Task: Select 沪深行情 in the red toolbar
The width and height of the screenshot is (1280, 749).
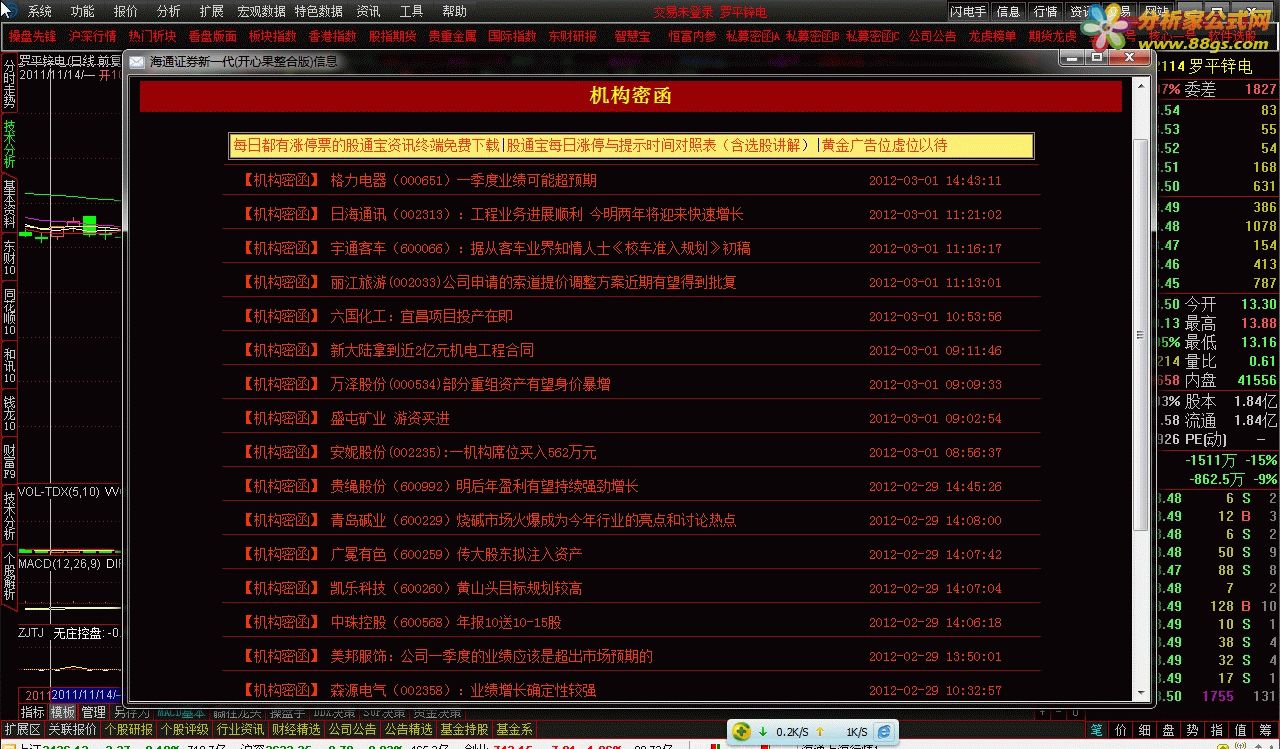Action: pos(93,36)
